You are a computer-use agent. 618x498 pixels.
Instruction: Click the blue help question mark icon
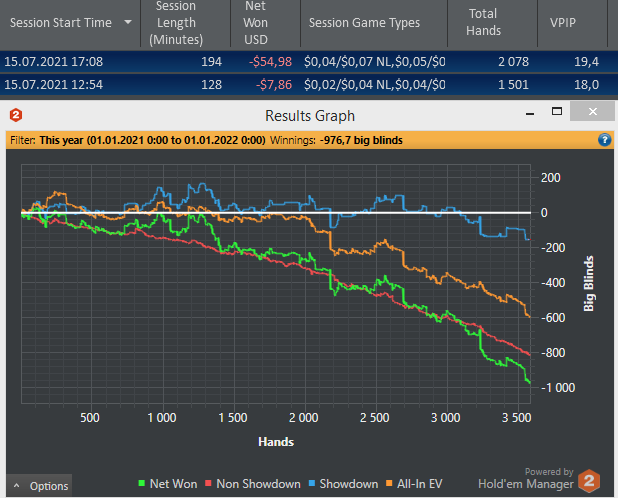coord(604,140)
